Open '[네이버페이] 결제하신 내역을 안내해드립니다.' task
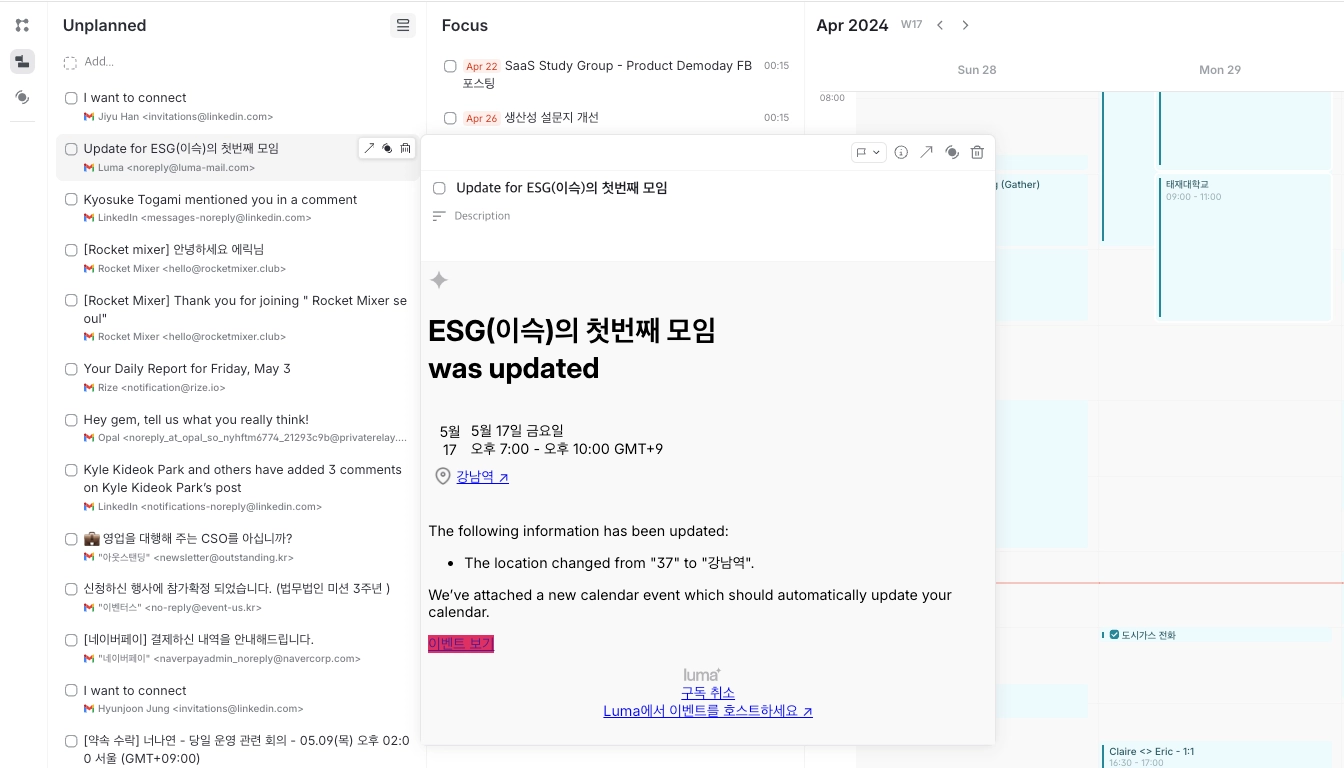1344x768 pixels. (x=199, y=639)
